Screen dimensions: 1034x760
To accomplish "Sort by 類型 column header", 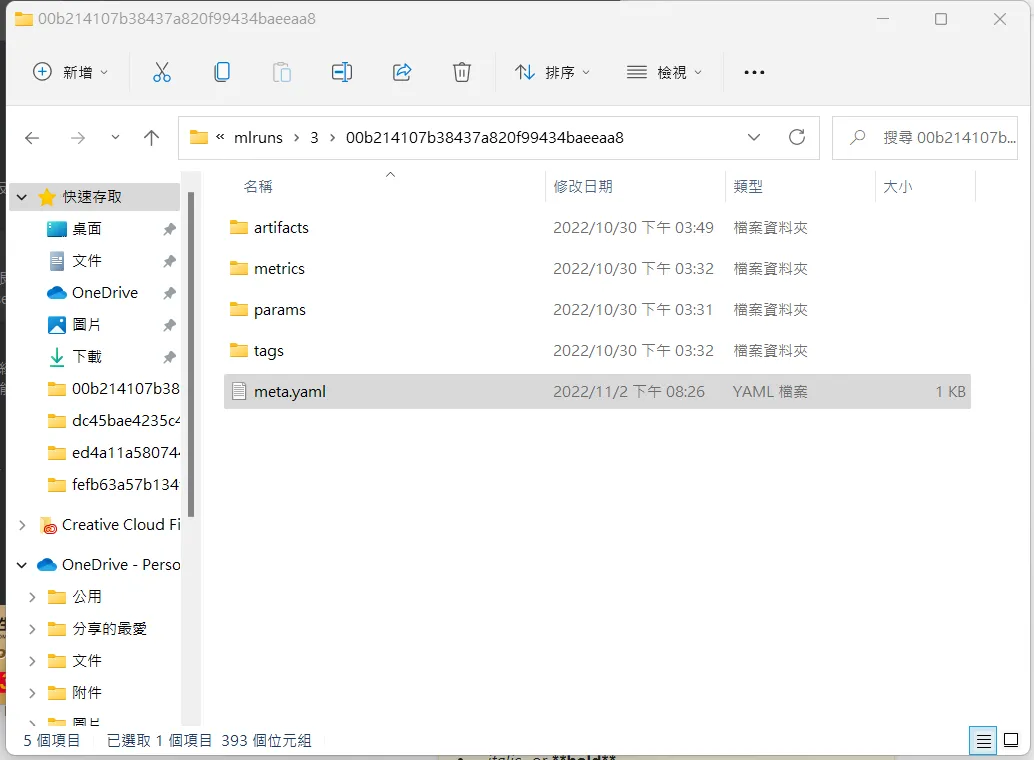I will coord(748,187).
